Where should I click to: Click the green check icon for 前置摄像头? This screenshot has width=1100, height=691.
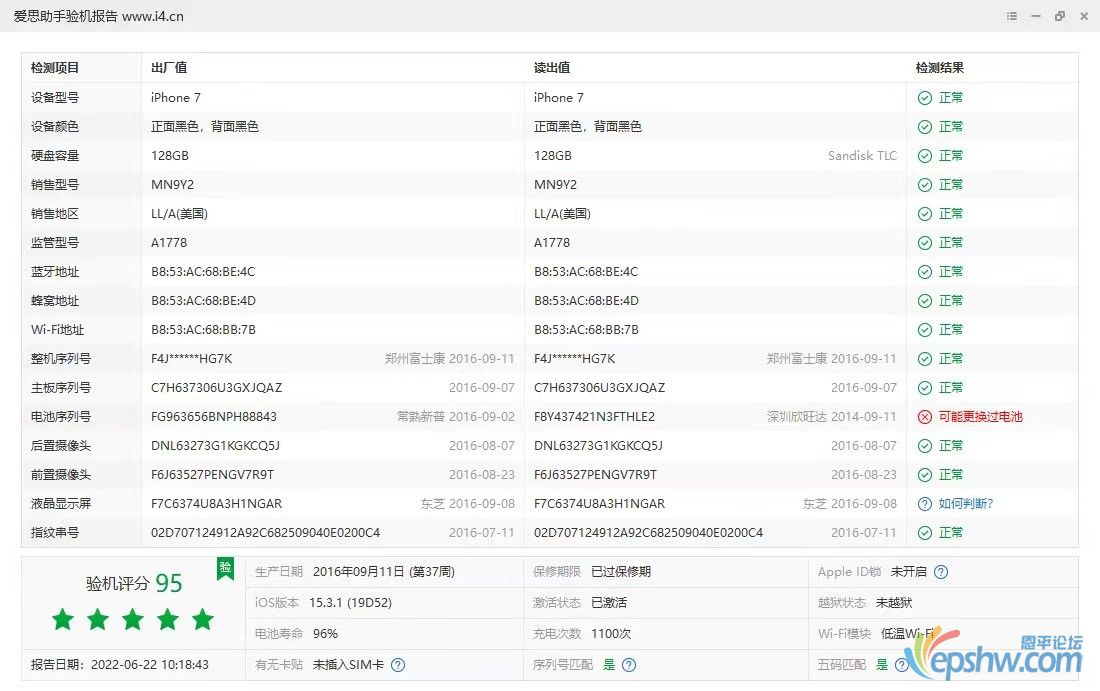click(925, 475)
